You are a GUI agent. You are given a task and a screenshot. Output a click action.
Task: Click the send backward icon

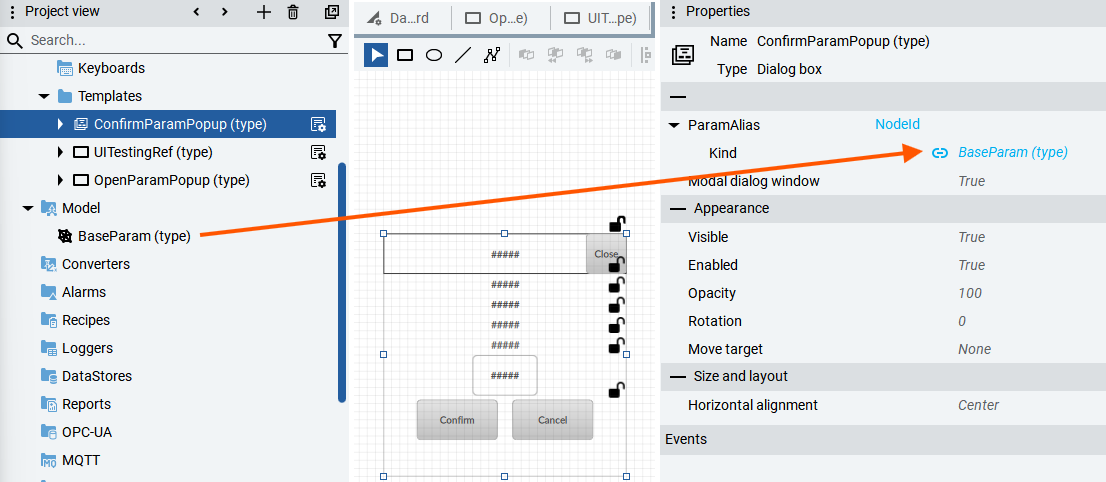pos(555,54)
